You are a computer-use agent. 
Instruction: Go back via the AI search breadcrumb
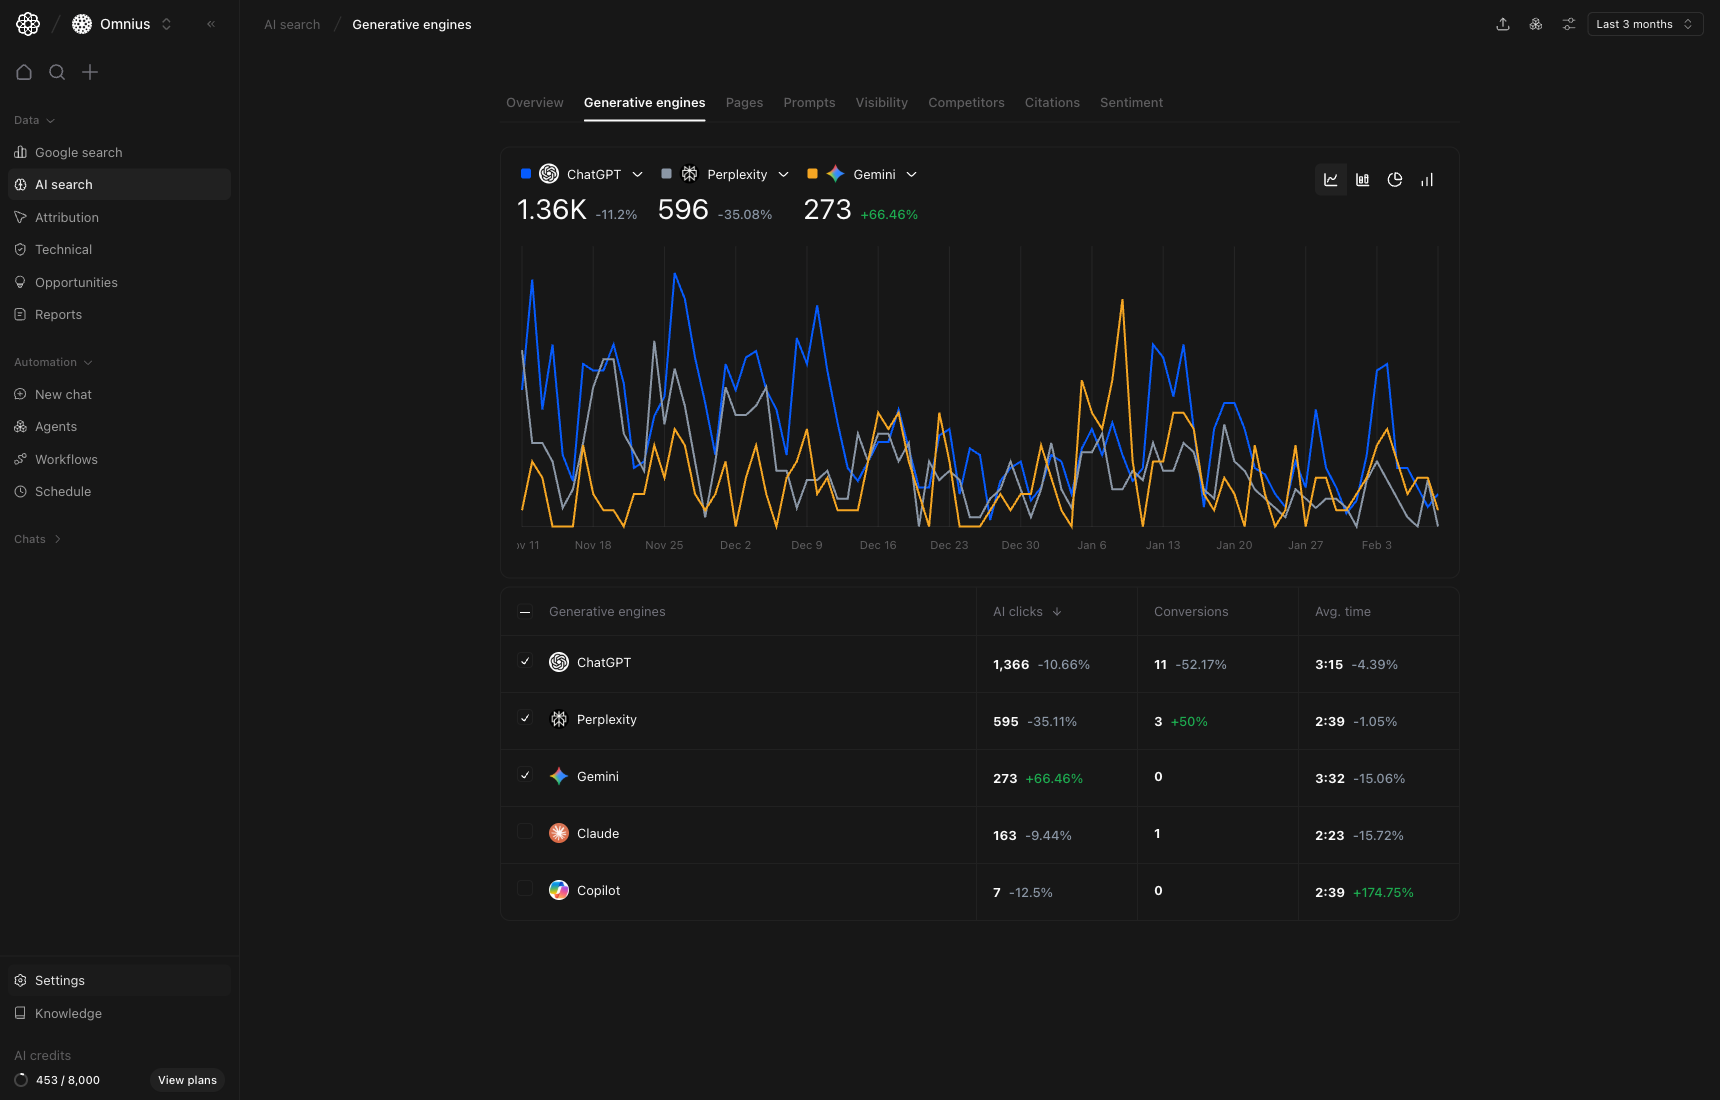point(291,24)
